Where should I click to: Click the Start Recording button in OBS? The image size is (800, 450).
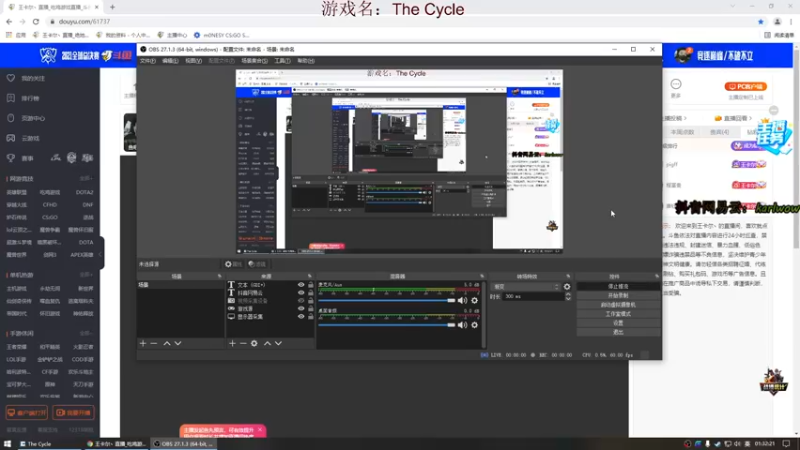pos(618,295)
